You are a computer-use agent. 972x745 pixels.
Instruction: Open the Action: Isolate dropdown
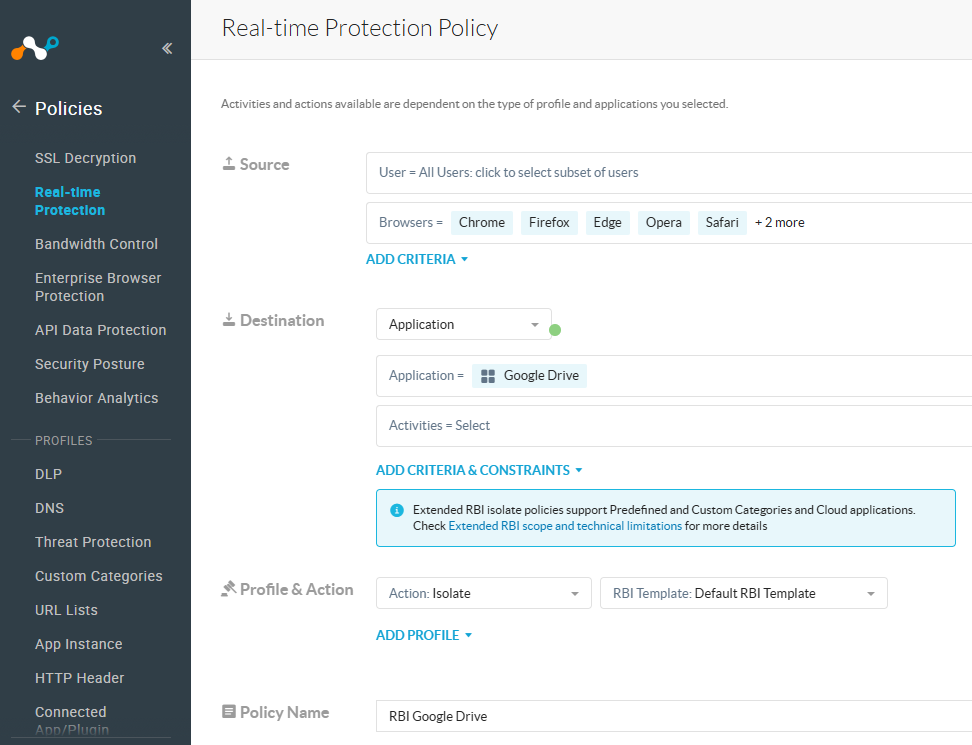(483, 592)
